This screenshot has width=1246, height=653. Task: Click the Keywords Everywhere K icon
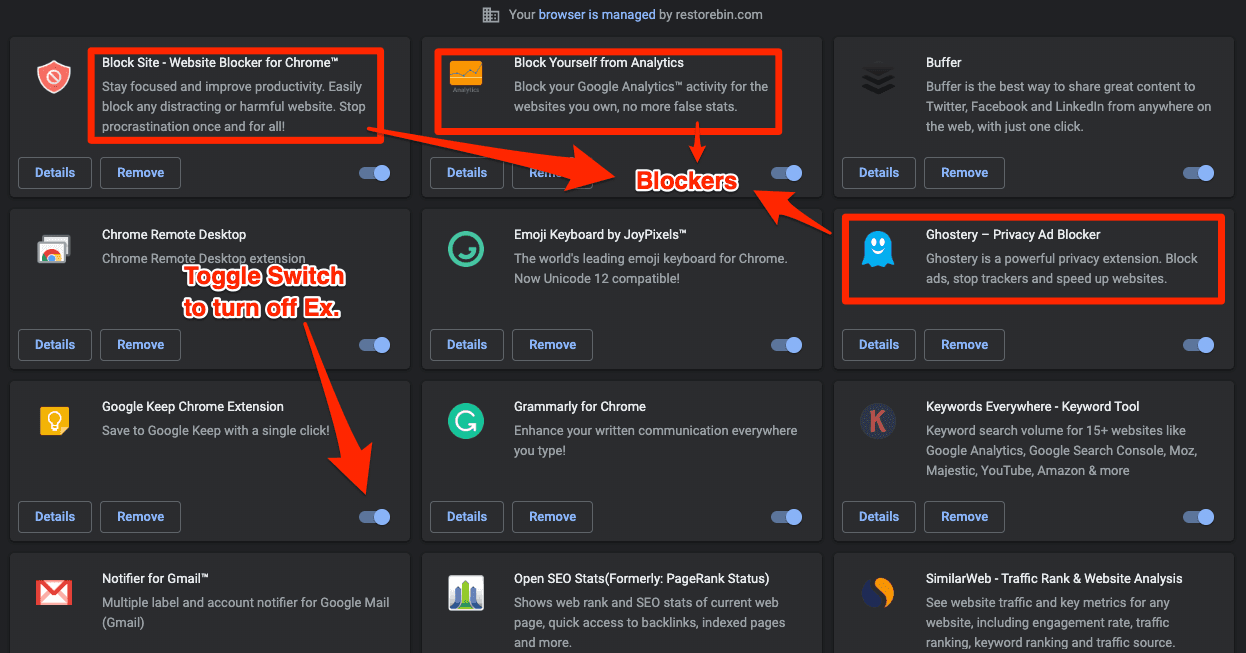click(878, 421)
